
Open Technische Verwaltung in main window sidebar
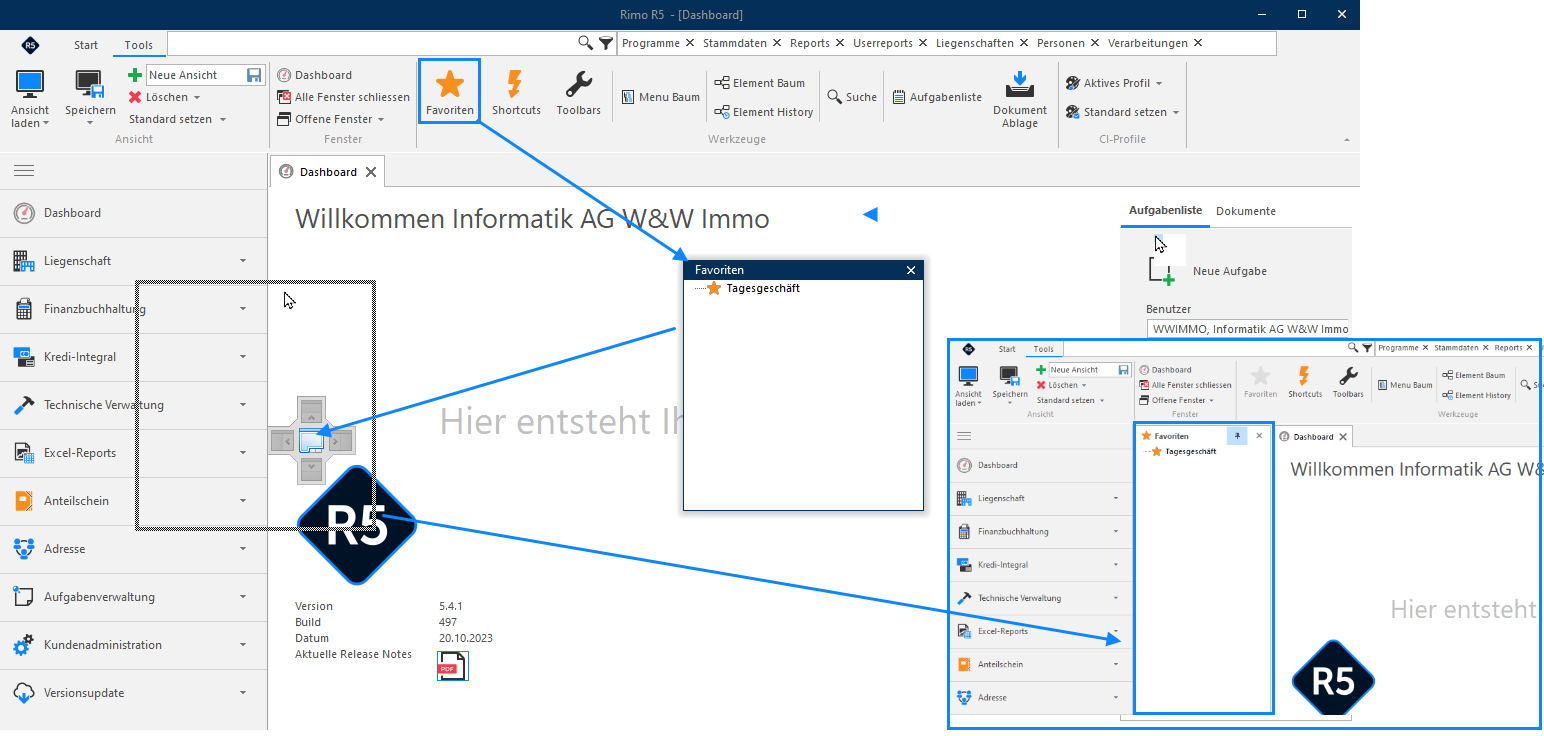coord(134,405)
